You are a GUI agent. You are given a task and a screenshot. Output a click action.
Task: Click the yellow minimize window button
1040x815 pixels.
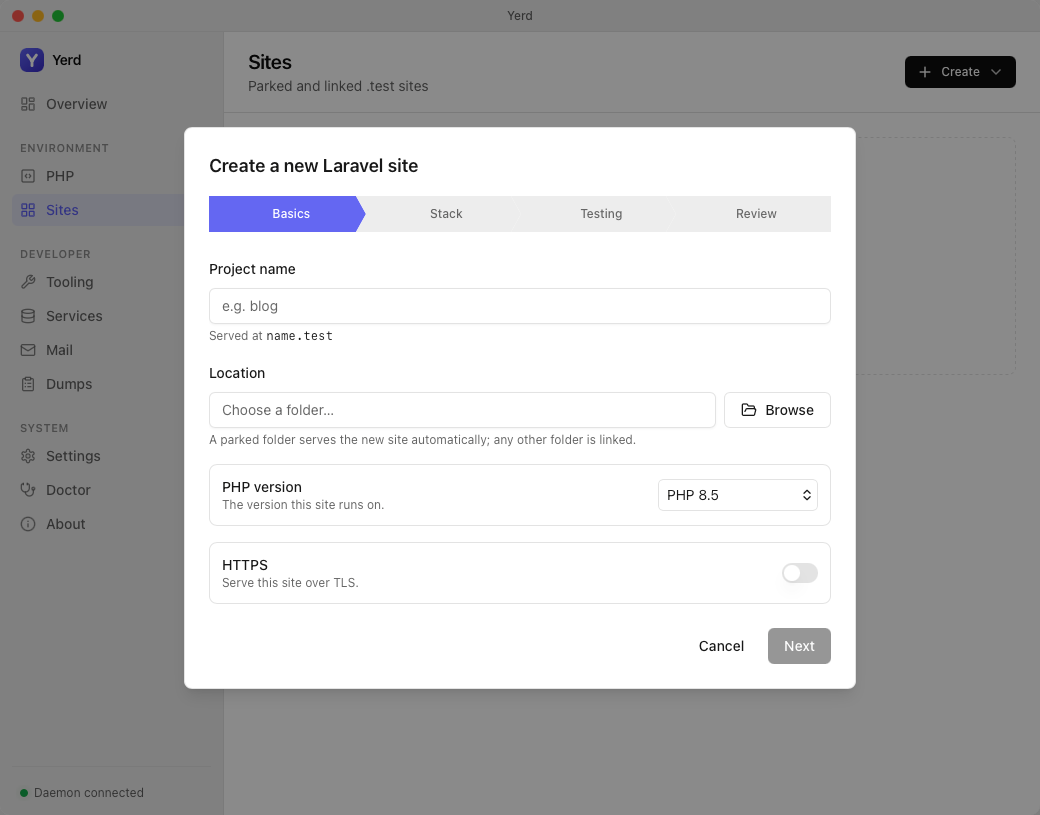[x=38, y=16]
